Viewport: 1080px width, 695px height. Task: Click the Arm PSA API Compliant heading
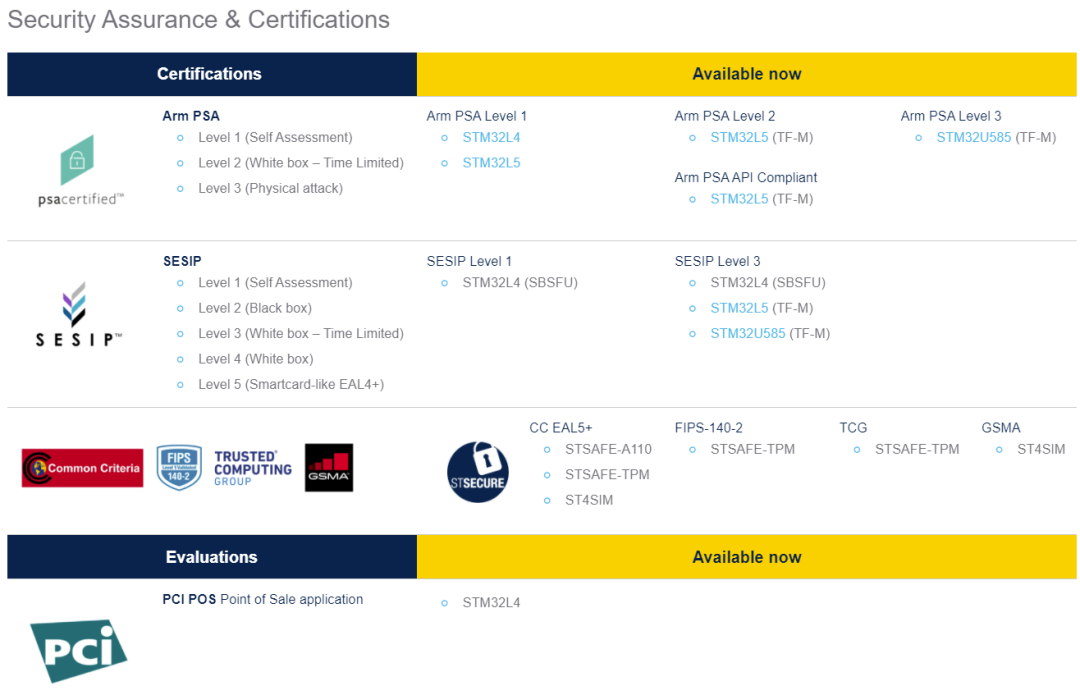(745, 177)
